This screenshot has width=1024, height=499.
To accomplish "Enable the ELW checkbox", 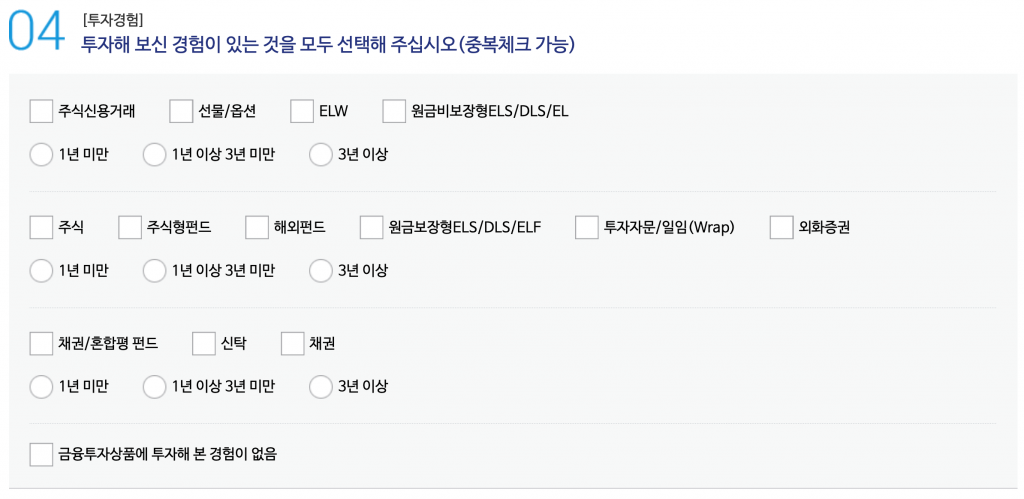I will click(302, 111).
